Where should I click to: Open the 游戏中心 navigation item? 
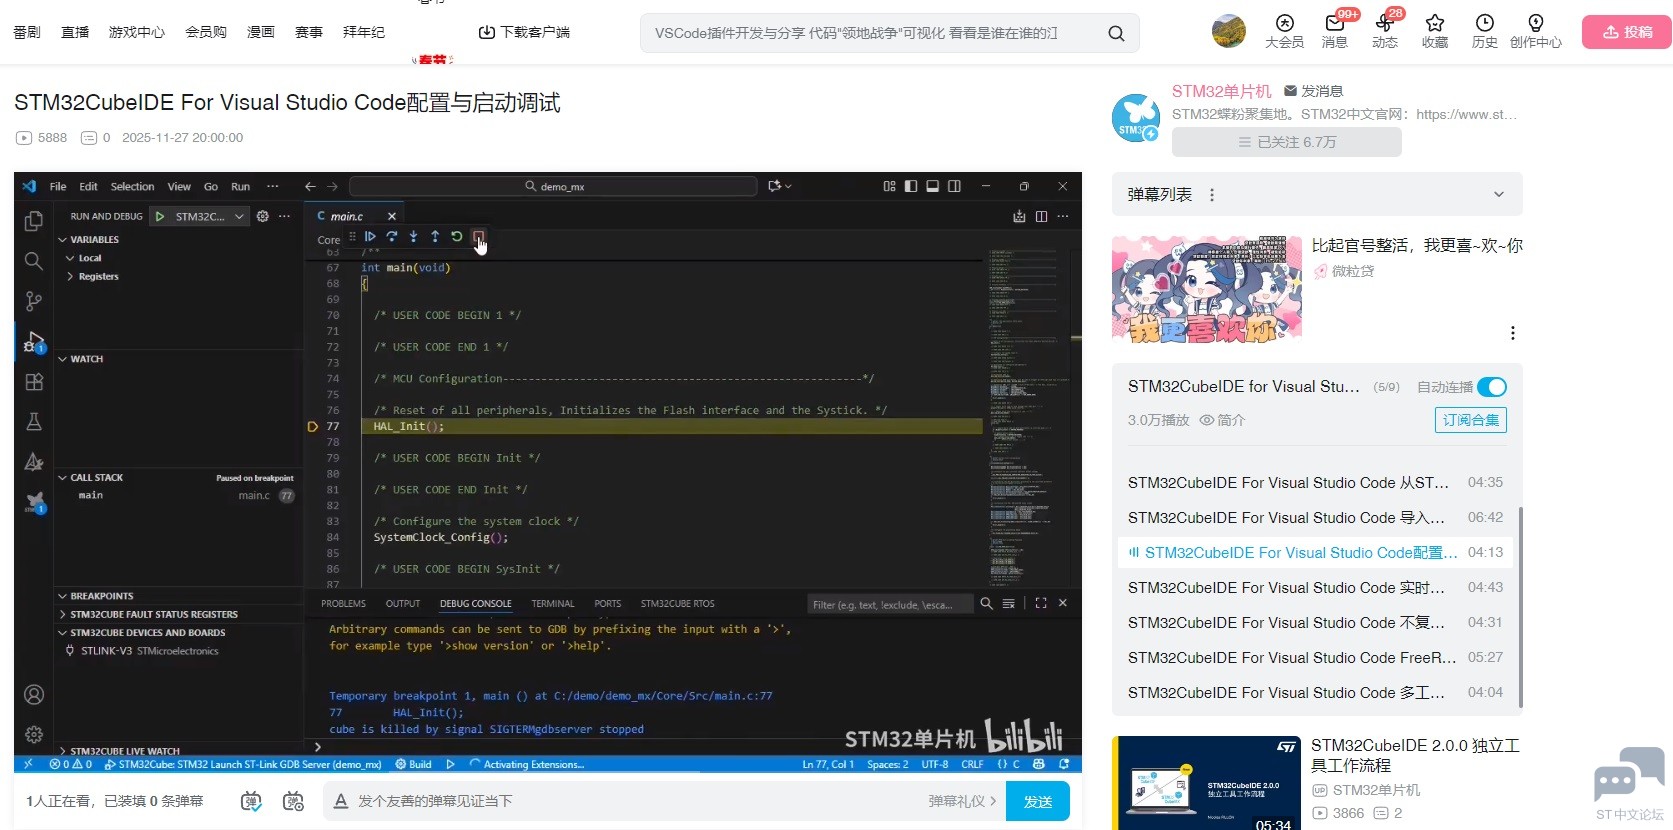coord(137,32)
